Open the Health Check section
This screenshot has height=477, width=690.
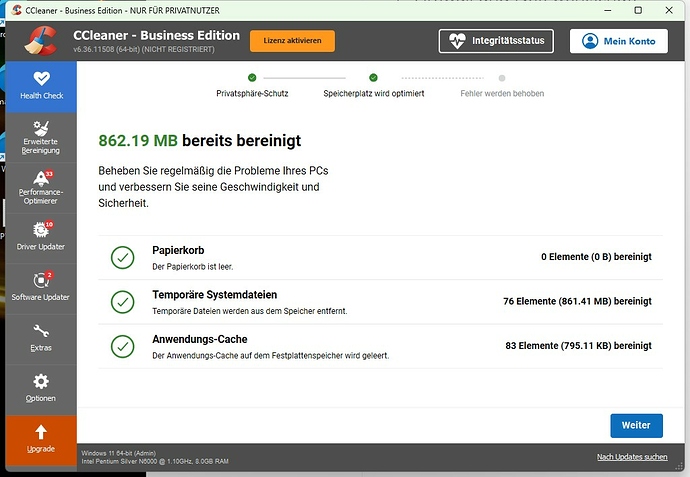41,87
